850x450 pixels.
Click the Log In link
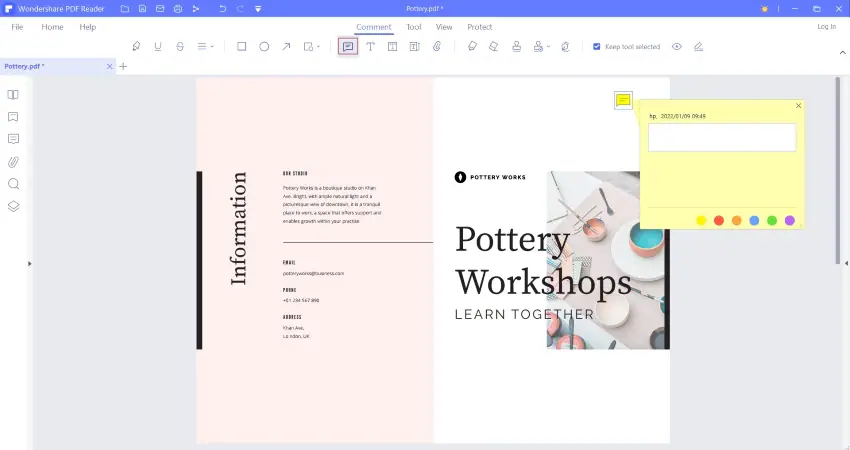point(826,27)
